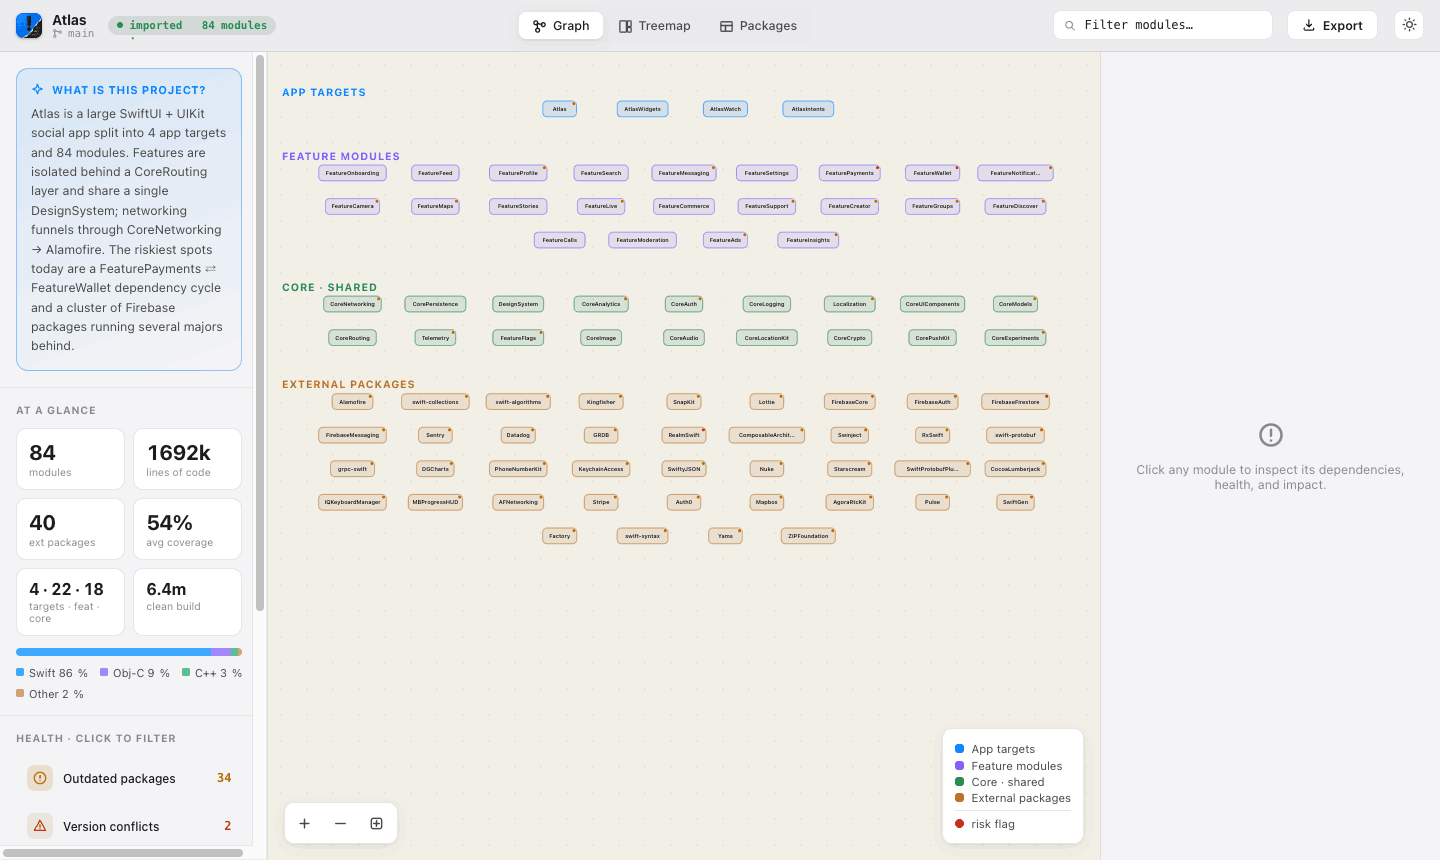The image size is (1440, 860).
Task: Click the imported 84 modules status badge
Action: tap(192, 25)
